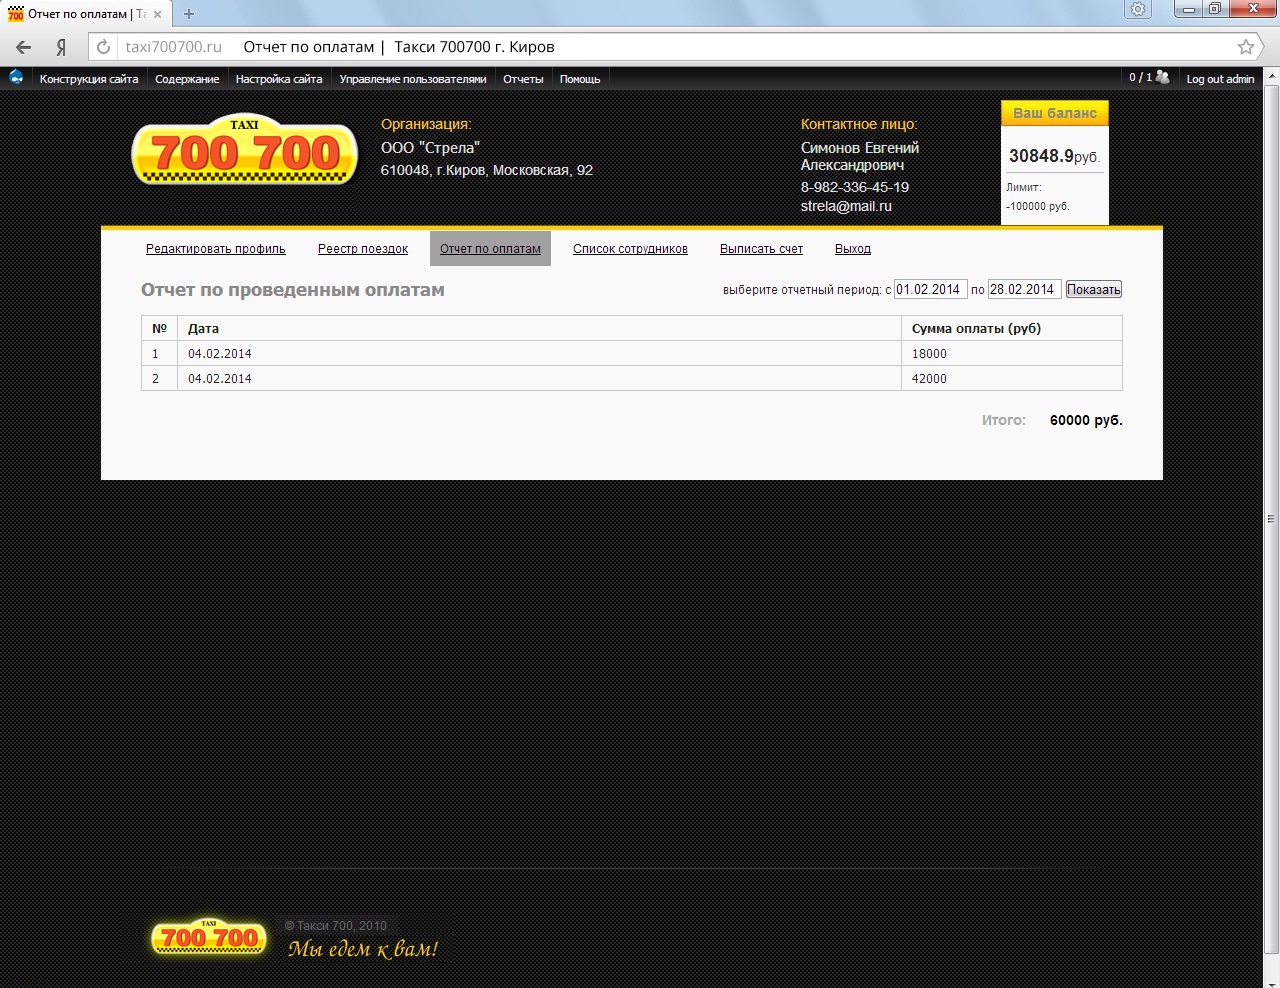Click the users count icon in admin bar
Screen dimensions: 1280x988
[x=1162, y=77]
